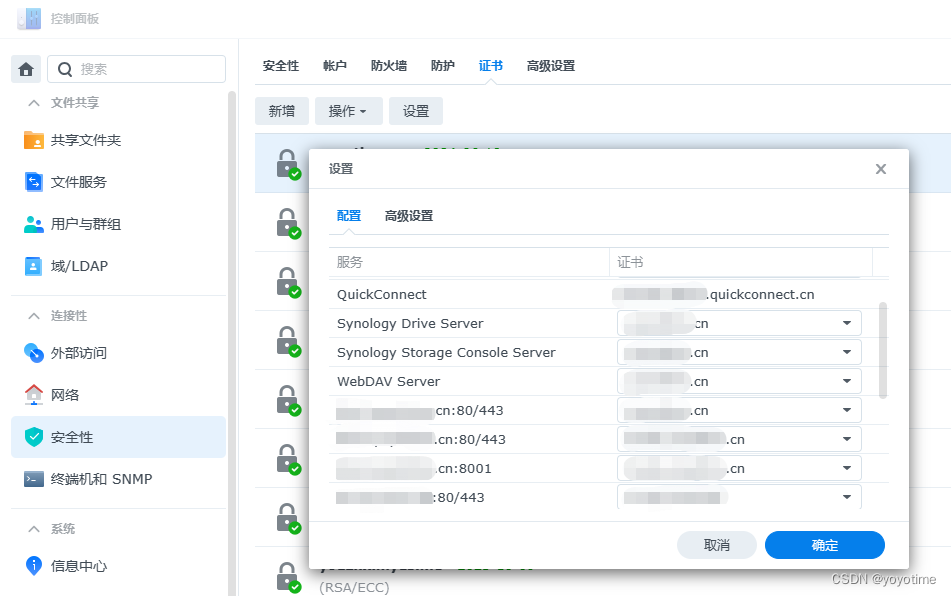Click the 新增 button
The width and height of the screenshot is (951, 596).
(282, 111)
